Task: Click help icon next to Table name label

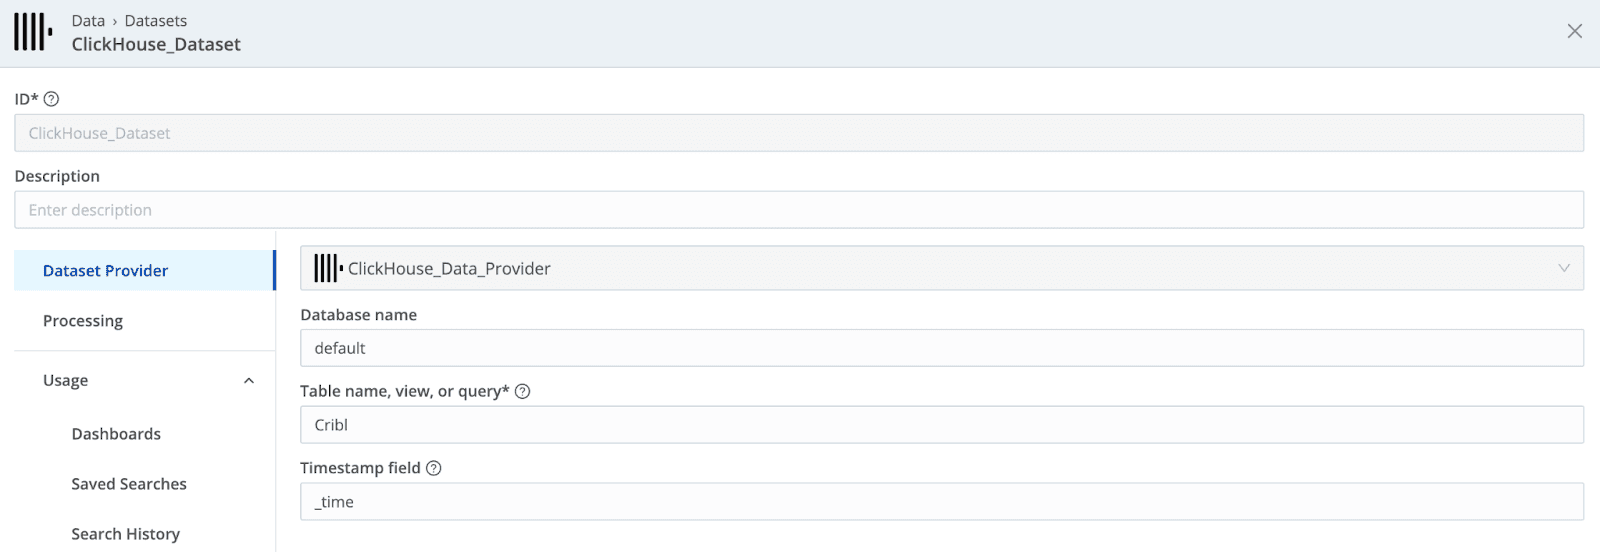Action: click(x=522, y=391)
